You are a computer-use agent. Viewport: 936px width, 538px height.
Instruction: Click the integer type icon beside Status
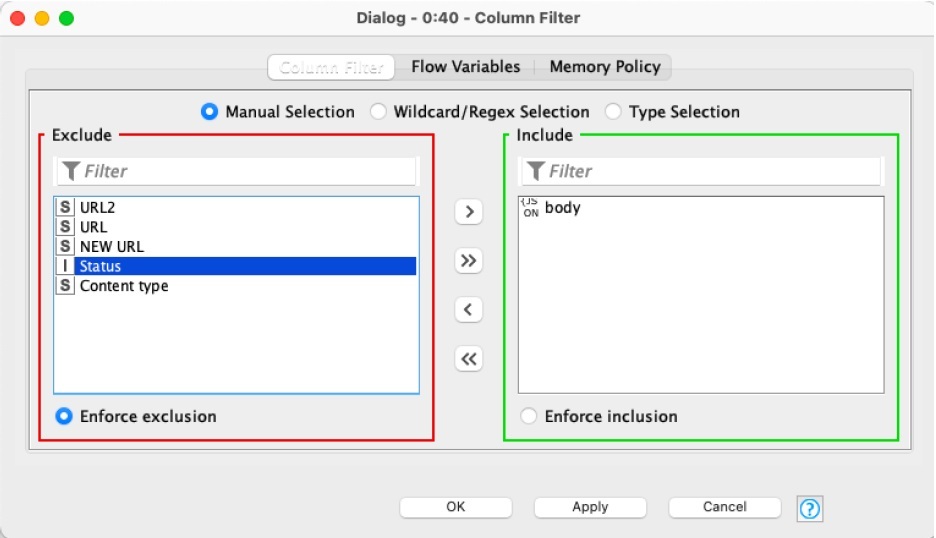pos(65,266)
